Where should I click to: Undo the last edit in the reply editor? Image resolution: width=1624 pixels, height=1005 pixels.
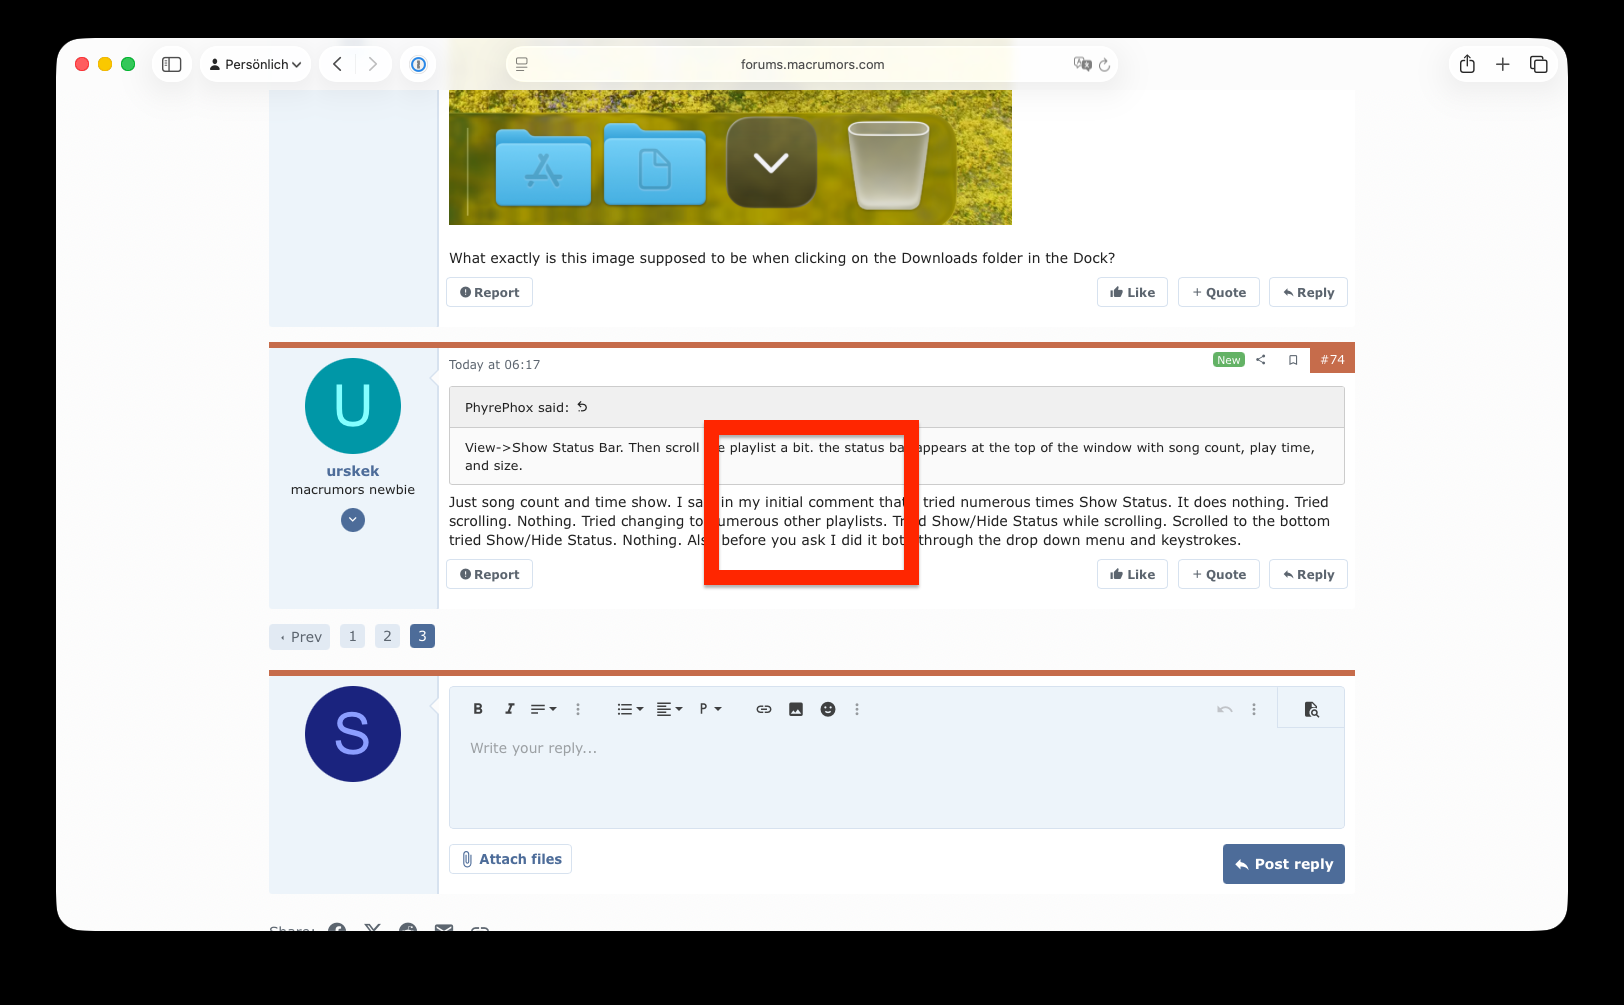point(1225,709)
